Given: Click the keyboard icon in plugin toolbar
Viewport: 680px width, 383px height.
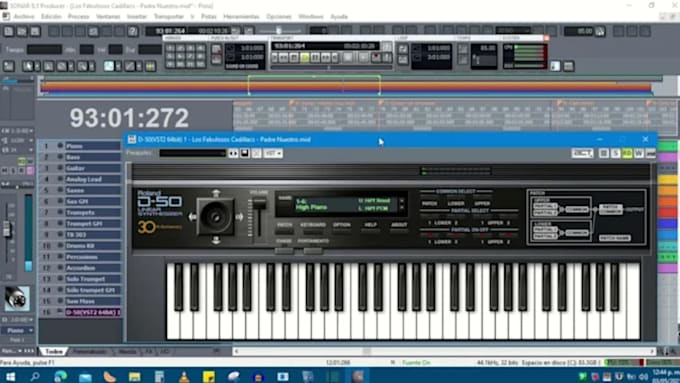Looking at the screenshot, I should 651,153.
